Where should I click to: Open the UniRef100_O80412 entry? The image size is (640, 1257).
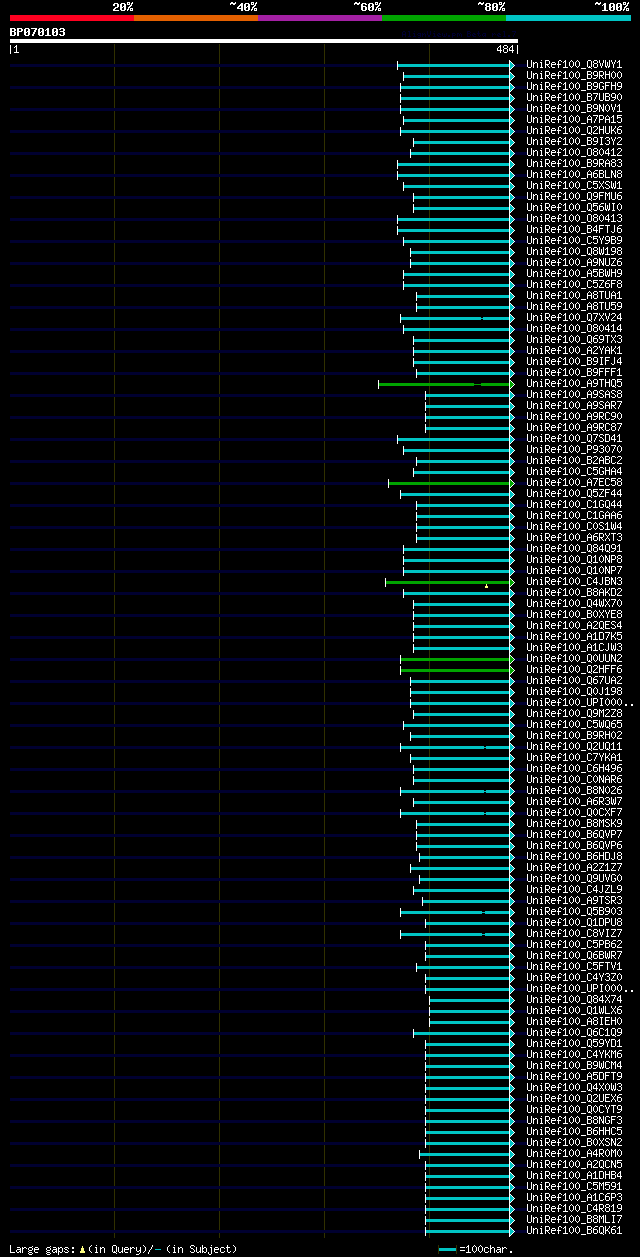[574, 152]
